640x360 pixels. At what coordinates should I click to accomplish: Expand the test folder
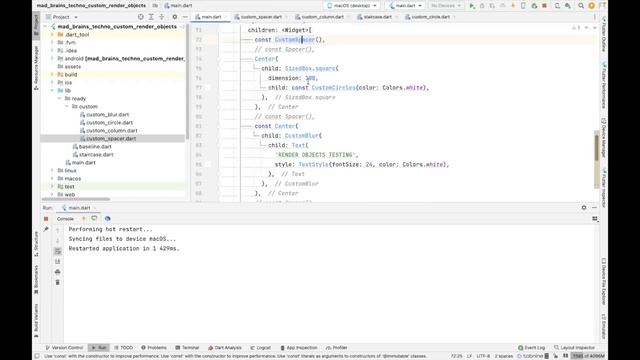point(52,187)
